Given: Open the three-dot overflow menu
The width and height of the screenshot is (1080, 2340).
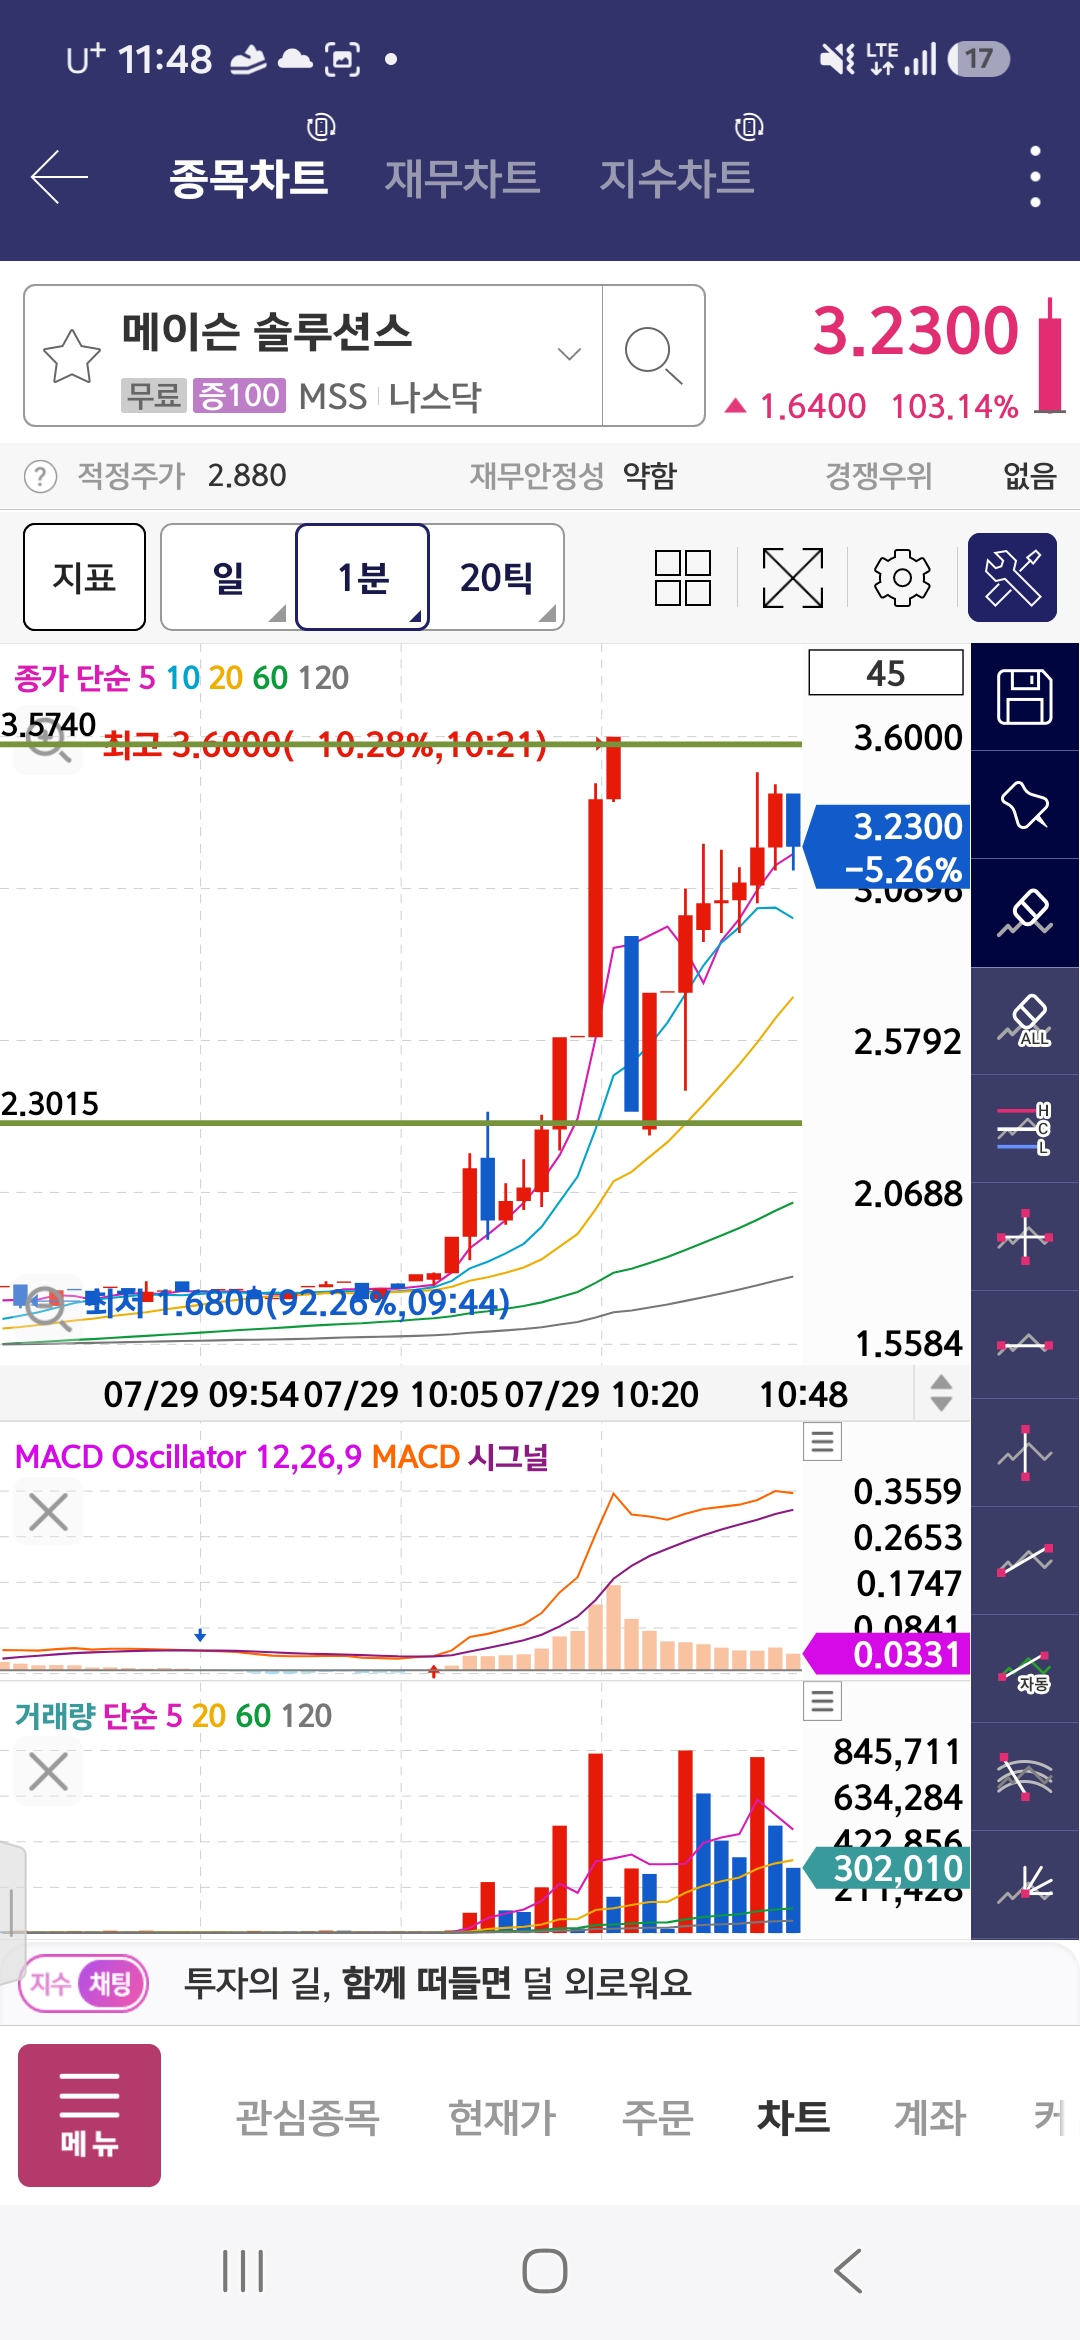Looking at the screenshot, I should point(1035,177).
